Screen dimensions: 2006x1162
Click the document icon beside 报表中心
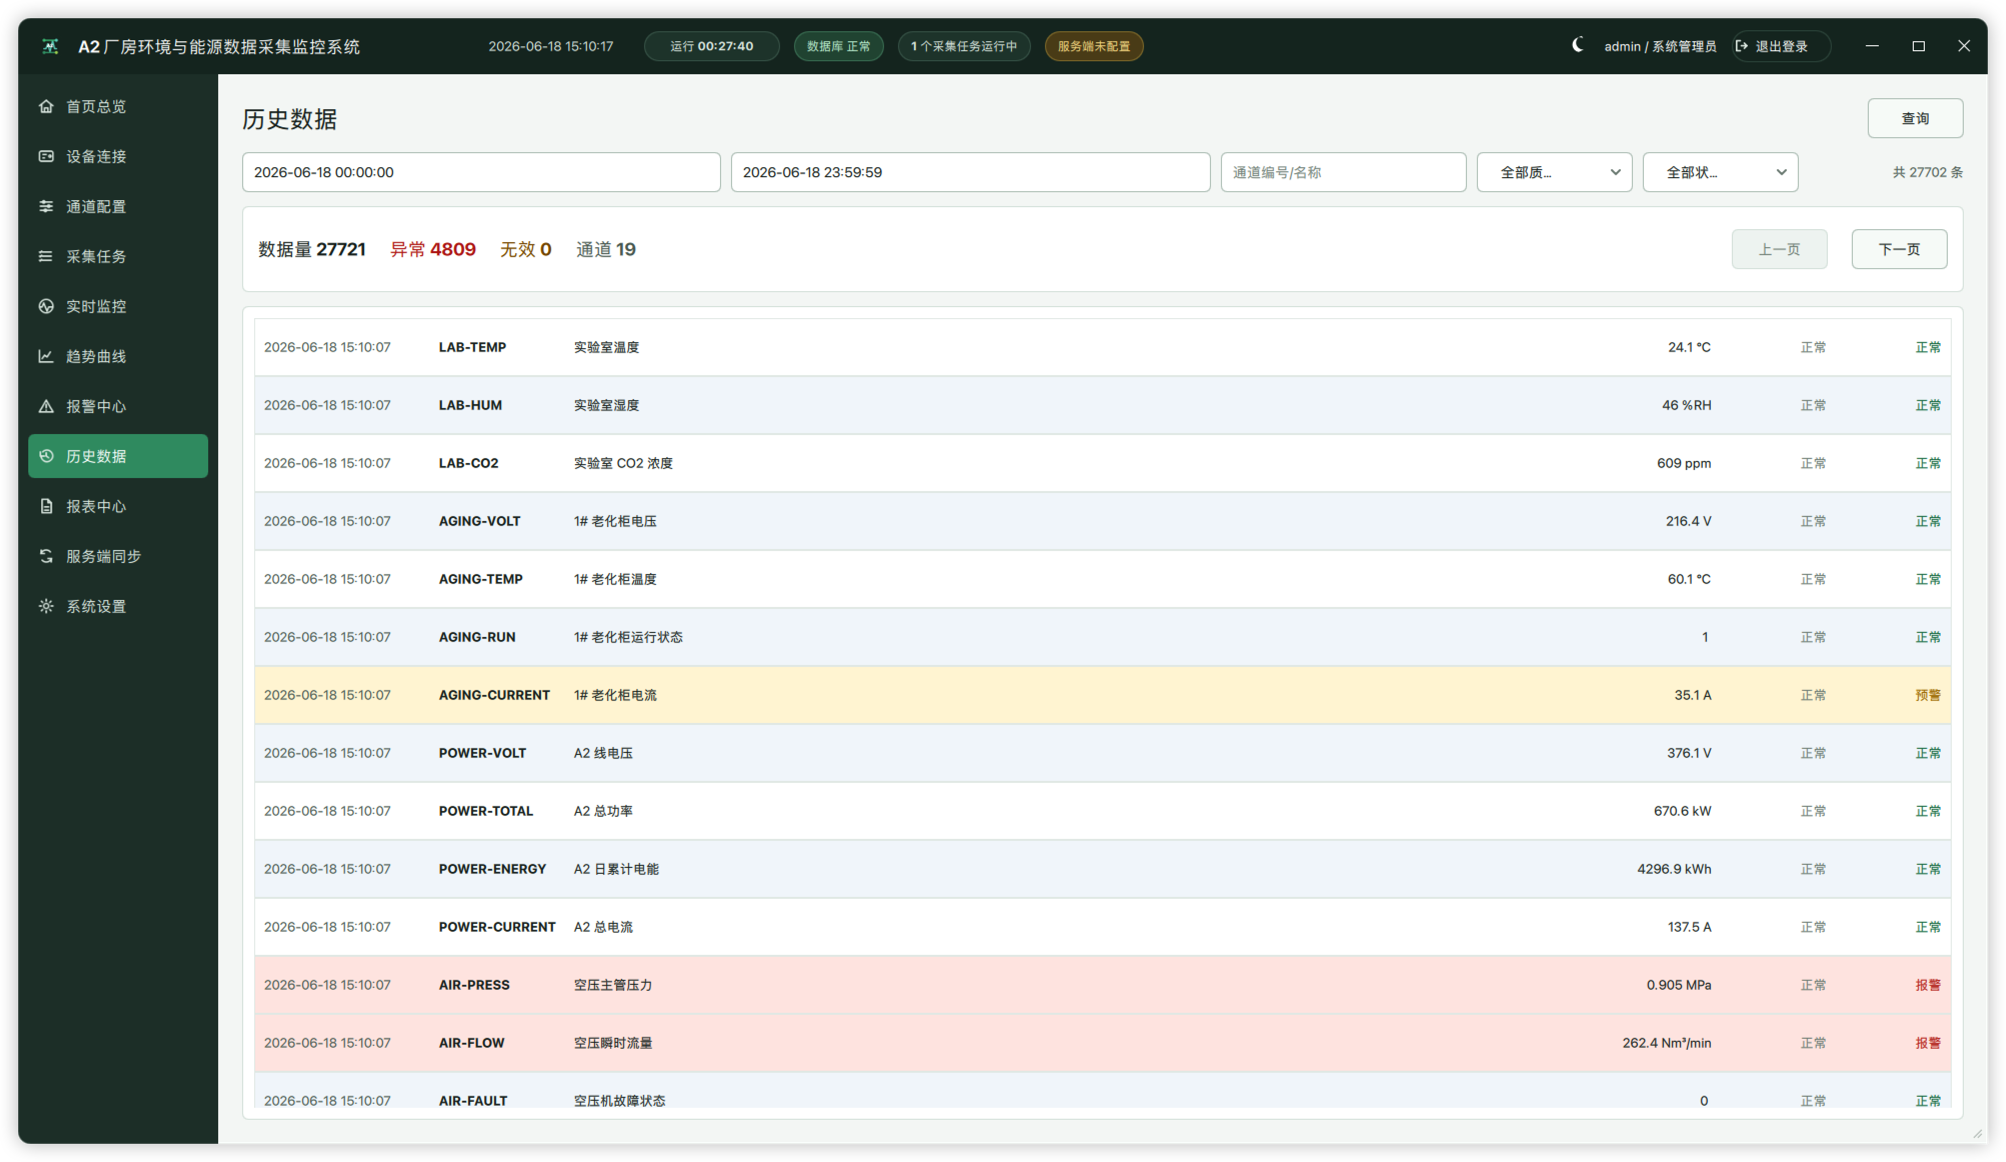[x=46, y=506]
